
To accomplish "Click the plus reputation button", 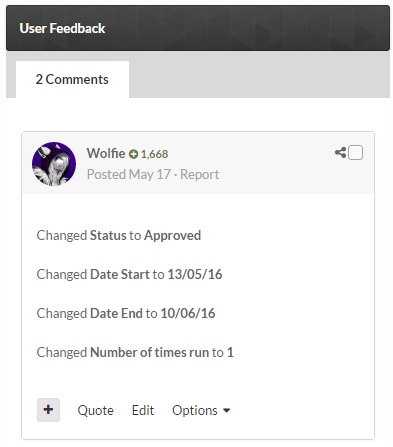I will coord(48,410).
